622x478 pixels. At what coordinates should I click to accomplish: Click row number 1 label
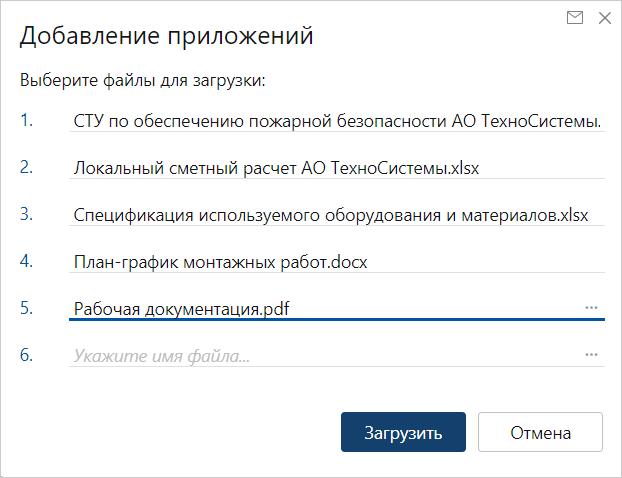(27, 120)
